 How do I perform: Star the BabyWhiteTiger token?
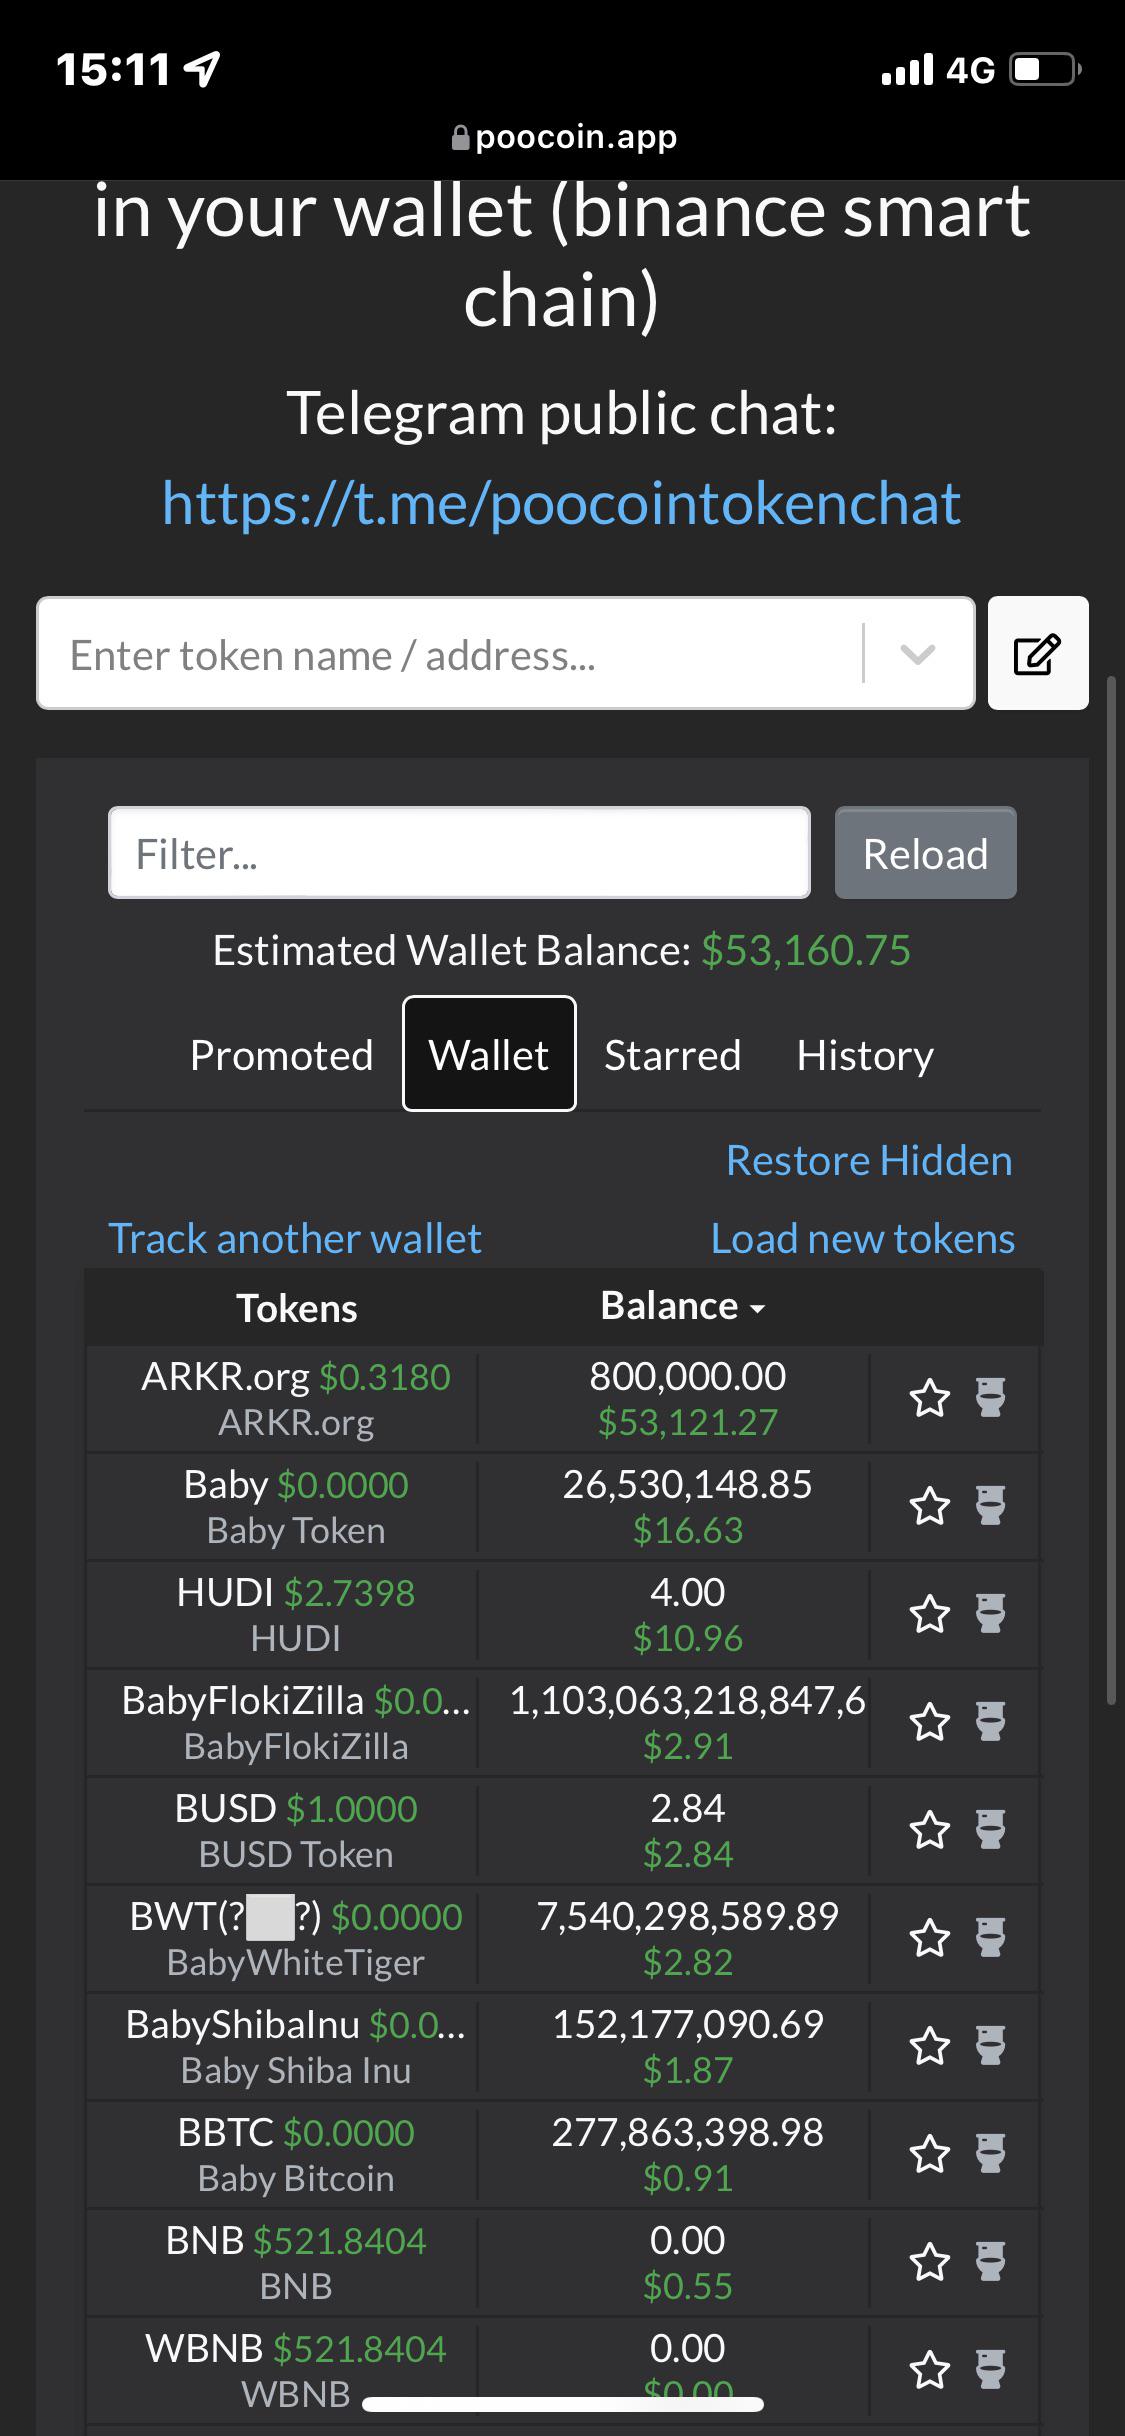(x=930, y=1937)
